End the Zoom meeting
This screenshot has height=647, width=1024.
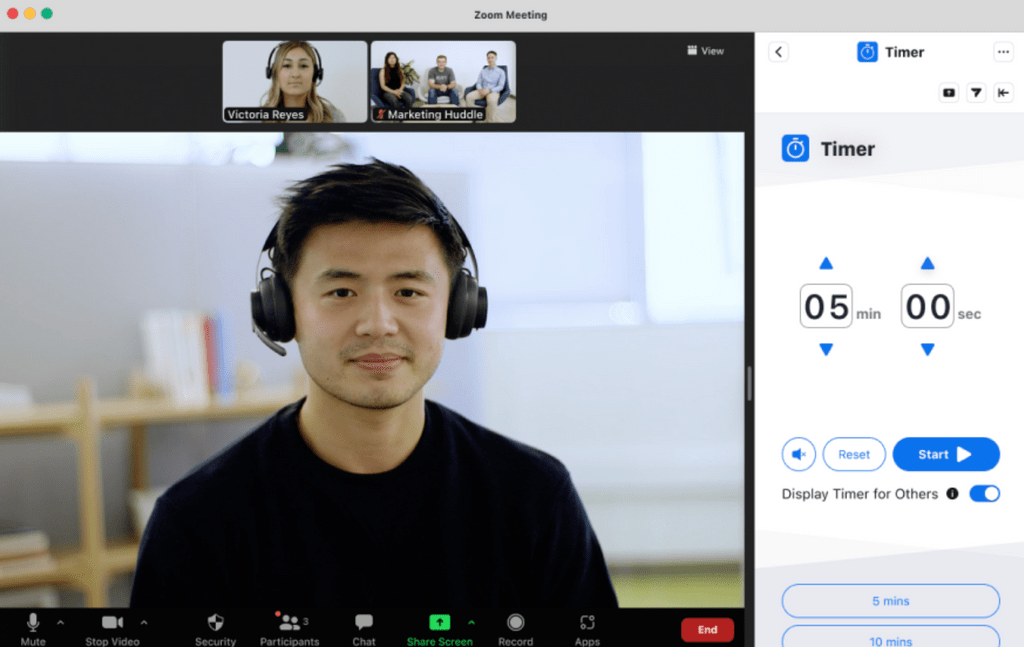[x=707, y=630]
